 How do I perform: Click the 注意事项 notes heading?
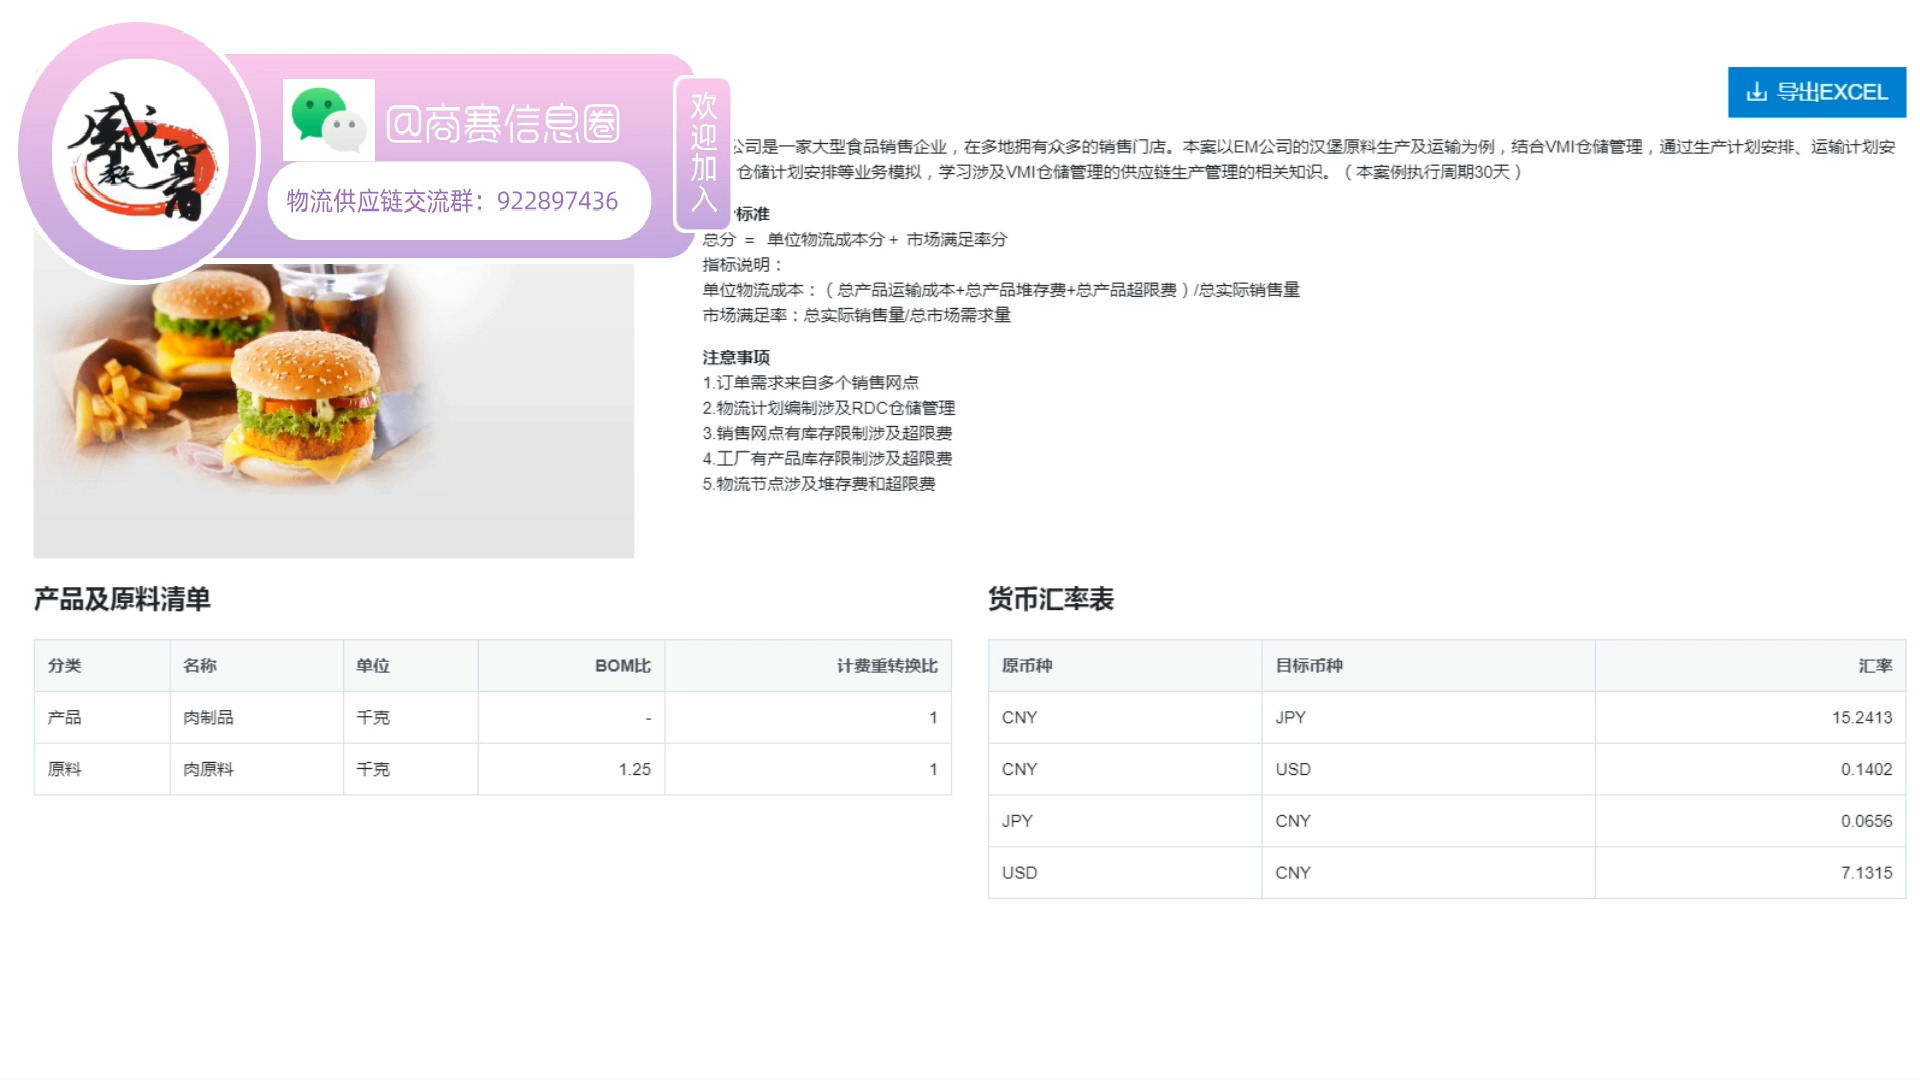click(x=740, y=357)
